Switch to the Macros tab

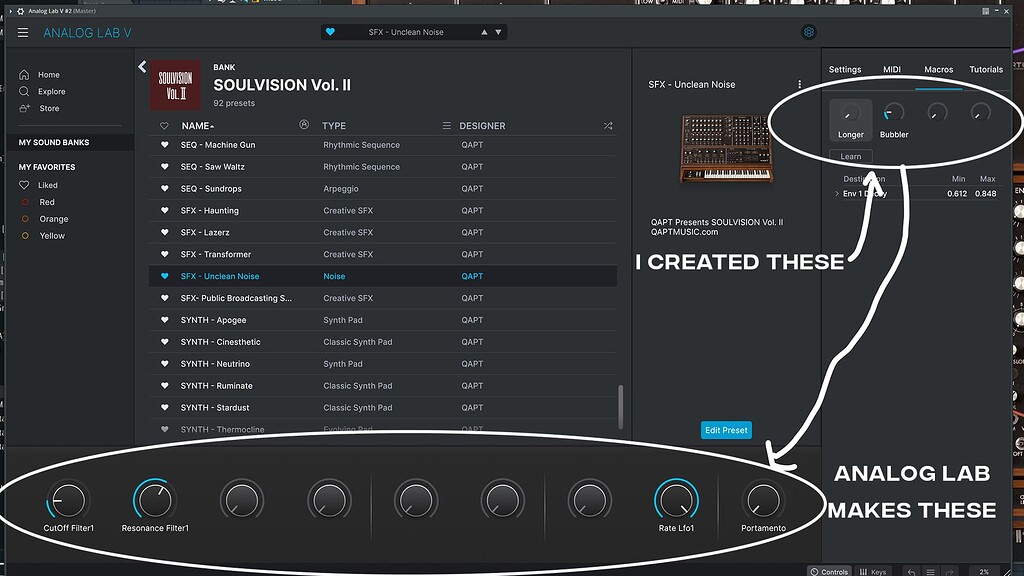click(938, 69)
